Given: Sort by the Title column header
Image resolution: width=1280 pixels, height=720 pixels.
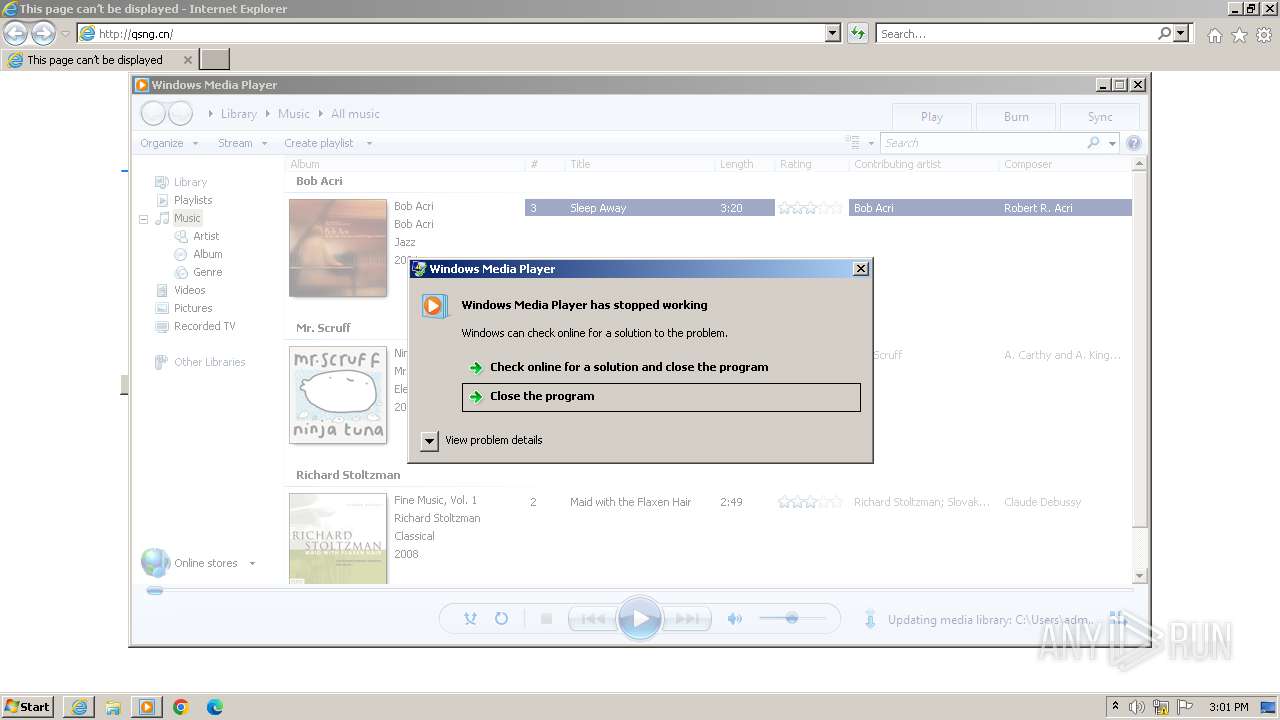Looking at the screenshot, I should tap(639, 164).
